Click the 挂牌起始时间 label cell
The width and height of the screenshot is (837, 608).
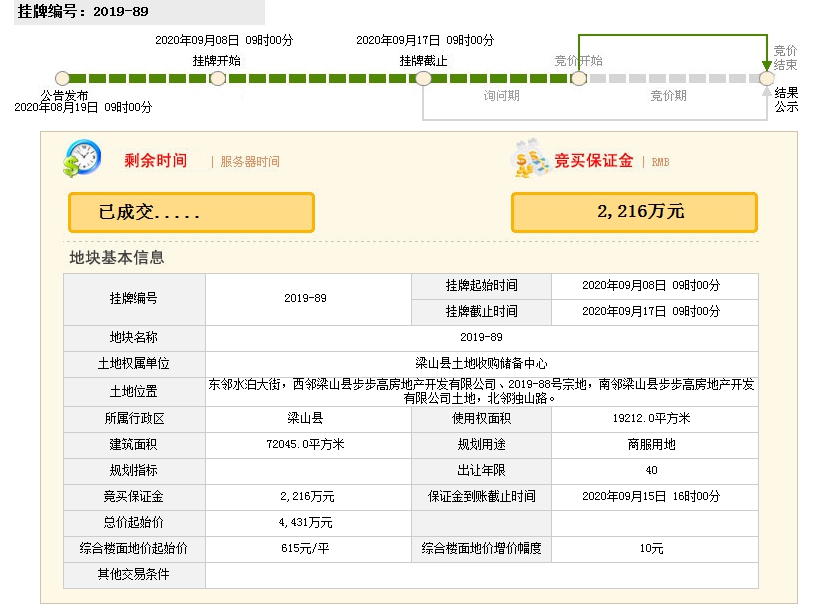[x=481, y=286]
